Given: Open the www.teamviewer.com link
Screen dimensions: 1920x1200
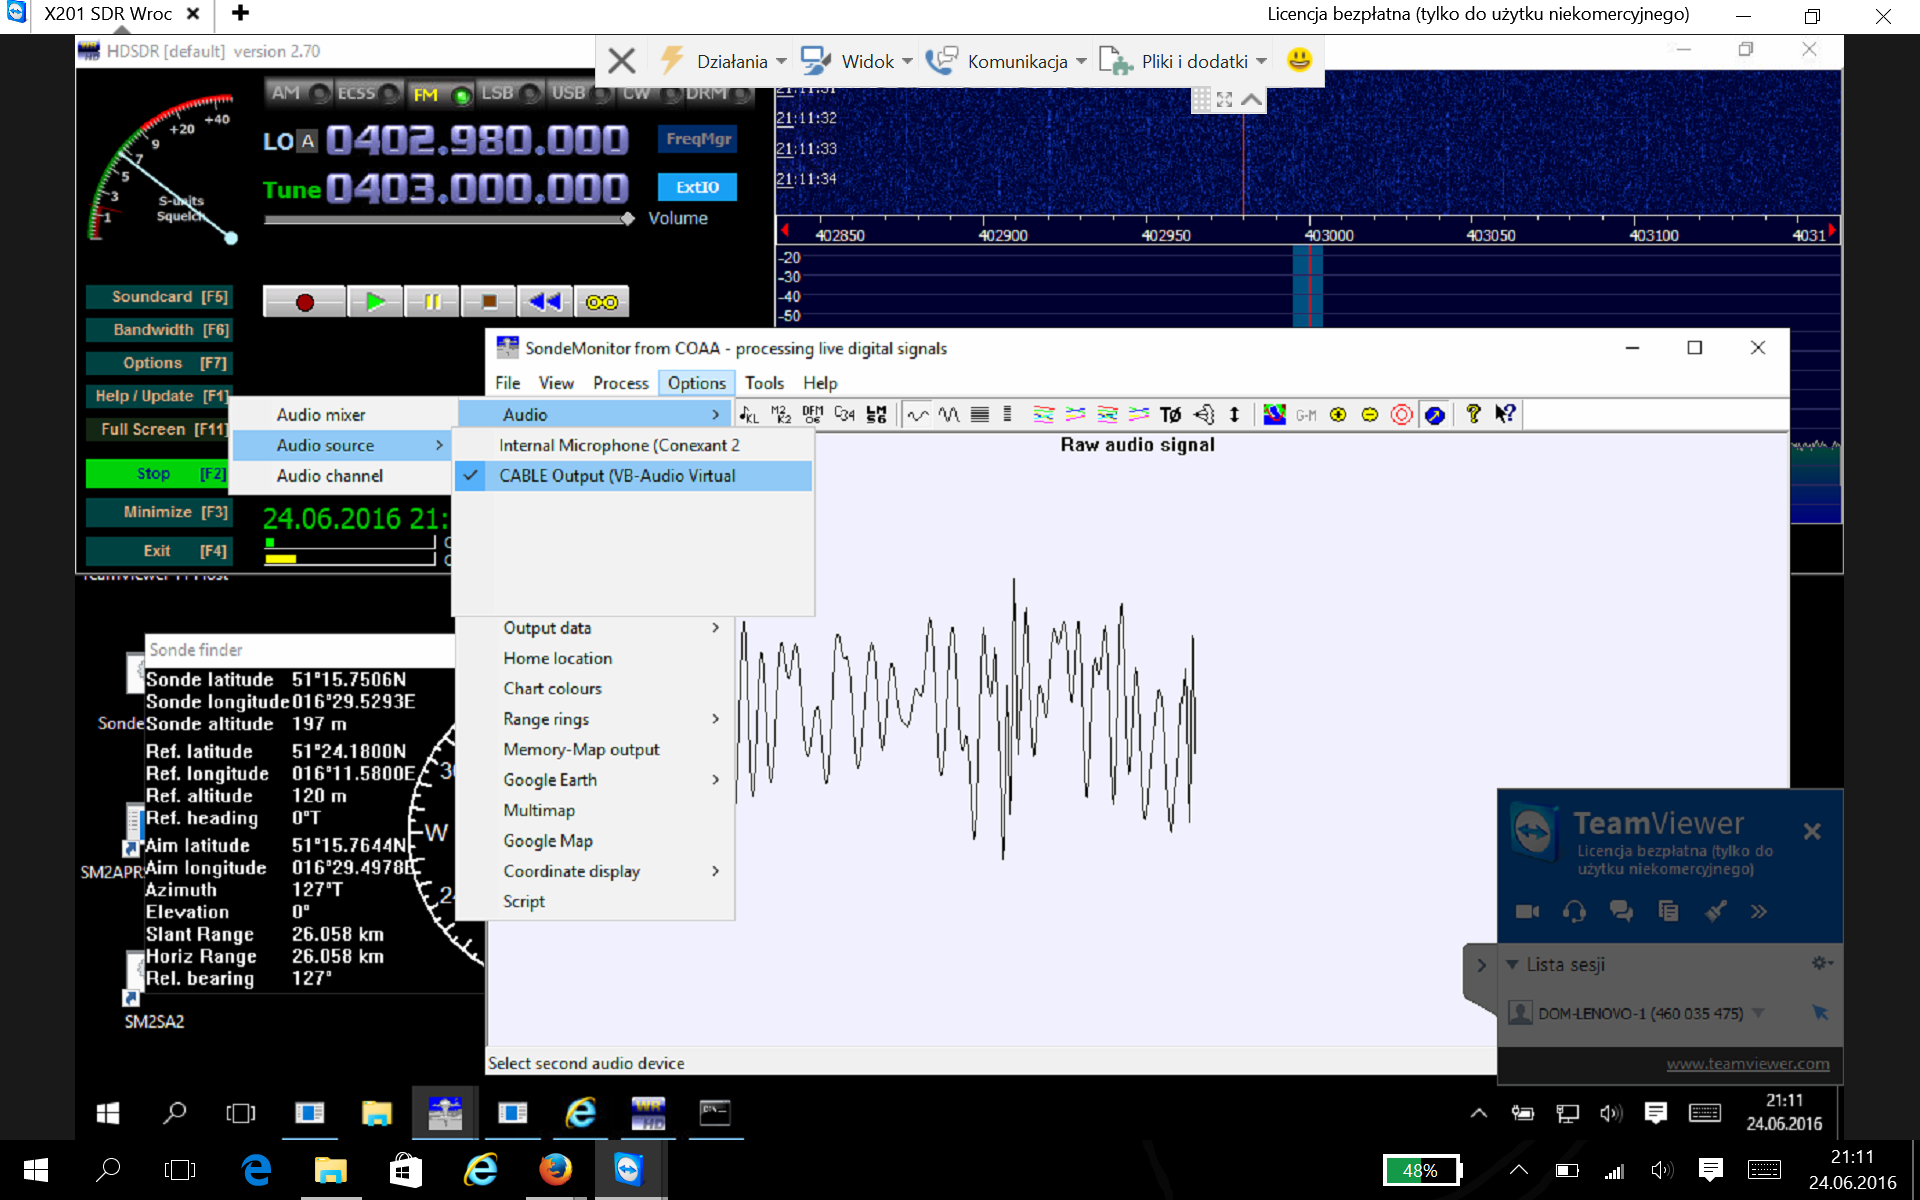Looking at the screenshot, I should pos(1748,1064).
